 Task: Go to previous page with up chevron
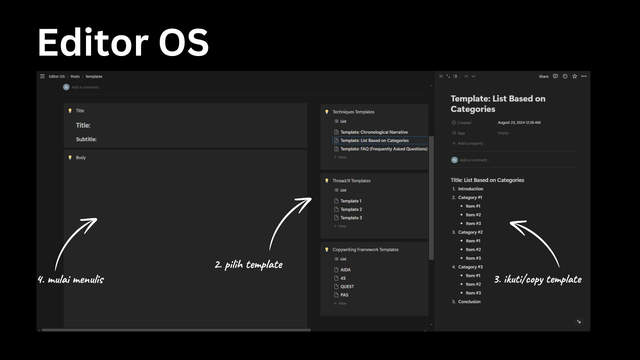click(466, 76)
